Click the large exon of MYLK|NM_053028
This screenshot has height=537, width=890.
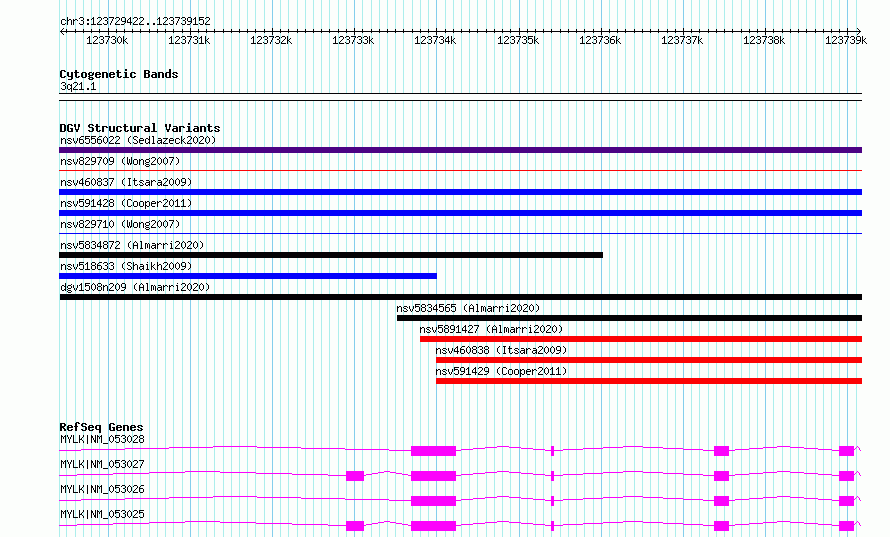(433, 451)
